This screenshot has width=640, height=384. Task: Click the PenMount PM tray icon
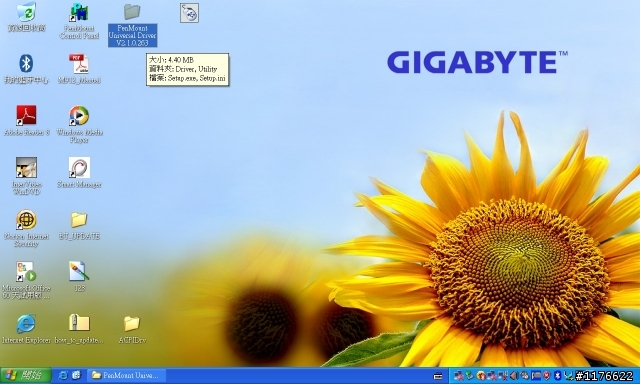click(x=536, y=375)
